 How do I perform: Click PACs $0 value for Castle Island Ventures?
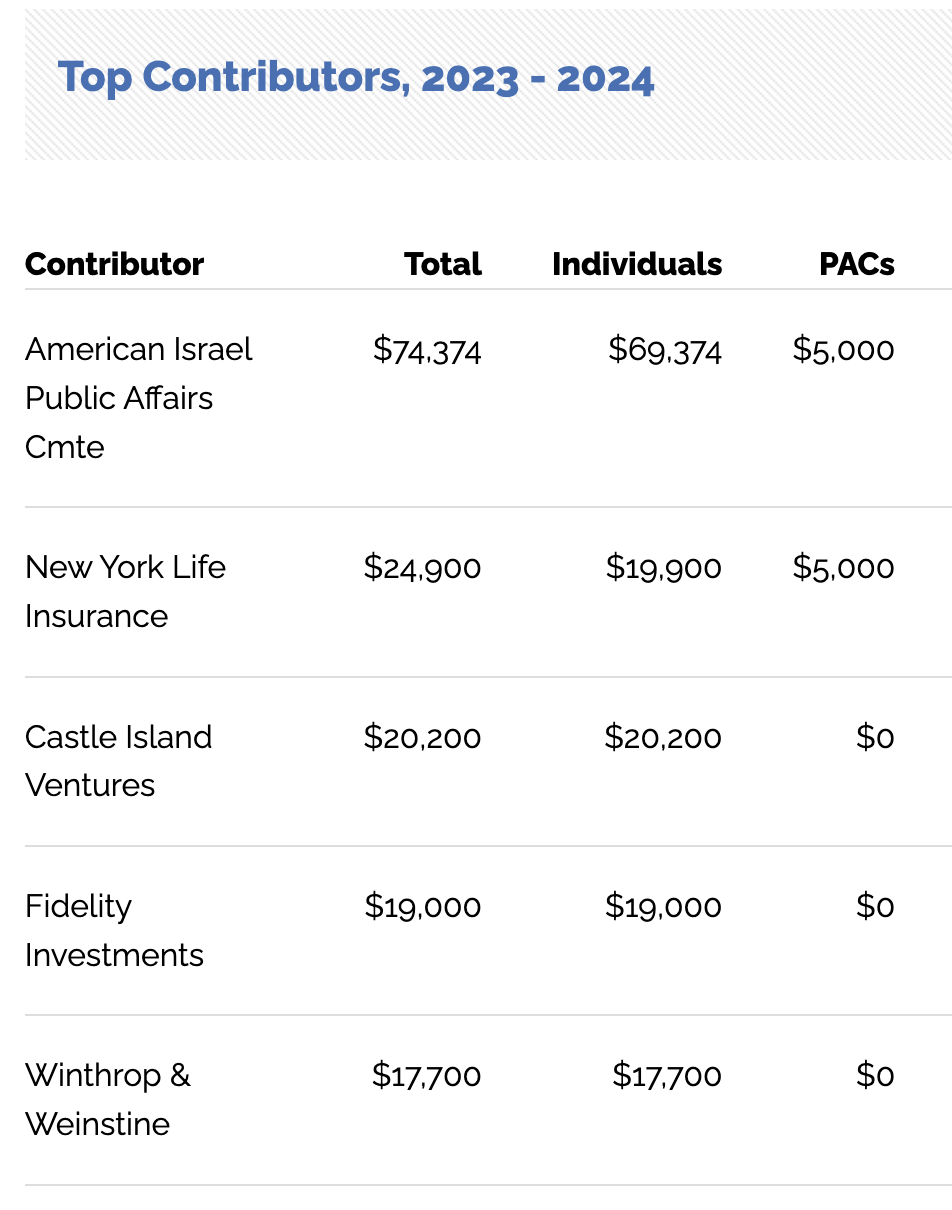pyautogui.click(x=875, y=737)
